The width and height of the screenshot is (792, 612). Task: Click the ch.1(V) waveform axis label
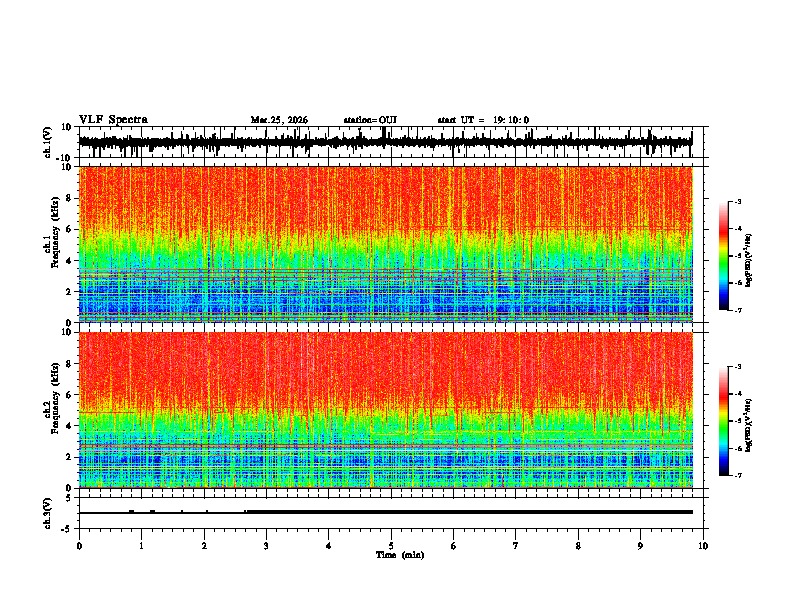(48, 142)
